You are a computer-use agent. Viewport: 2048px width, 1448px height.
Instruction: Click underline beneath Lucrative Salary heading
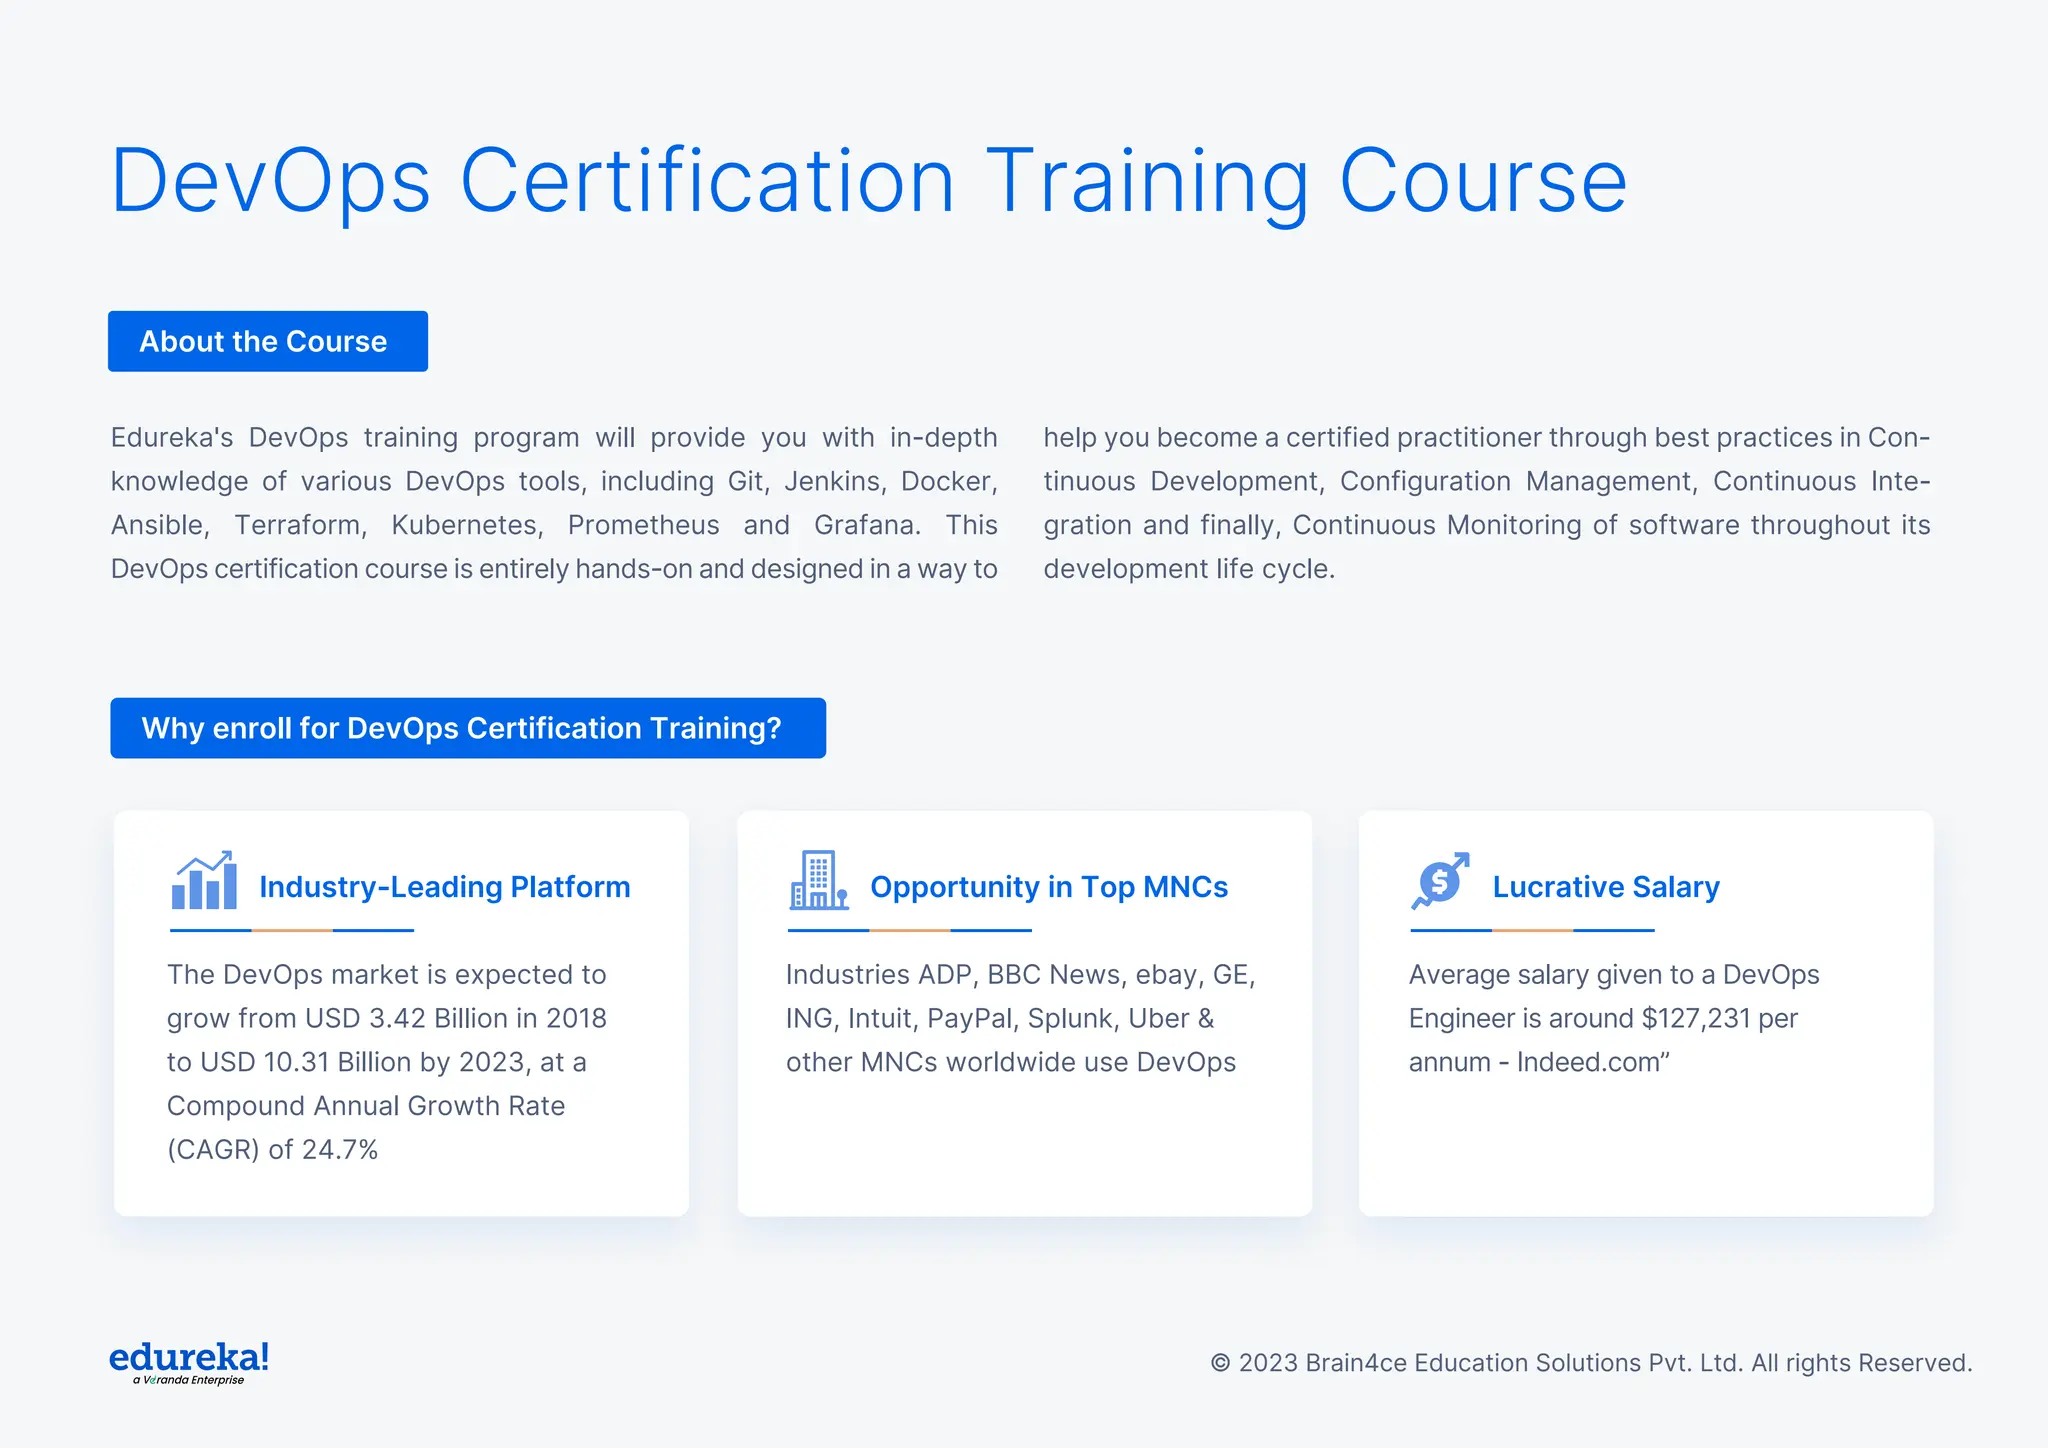[x=1532, y=931]
